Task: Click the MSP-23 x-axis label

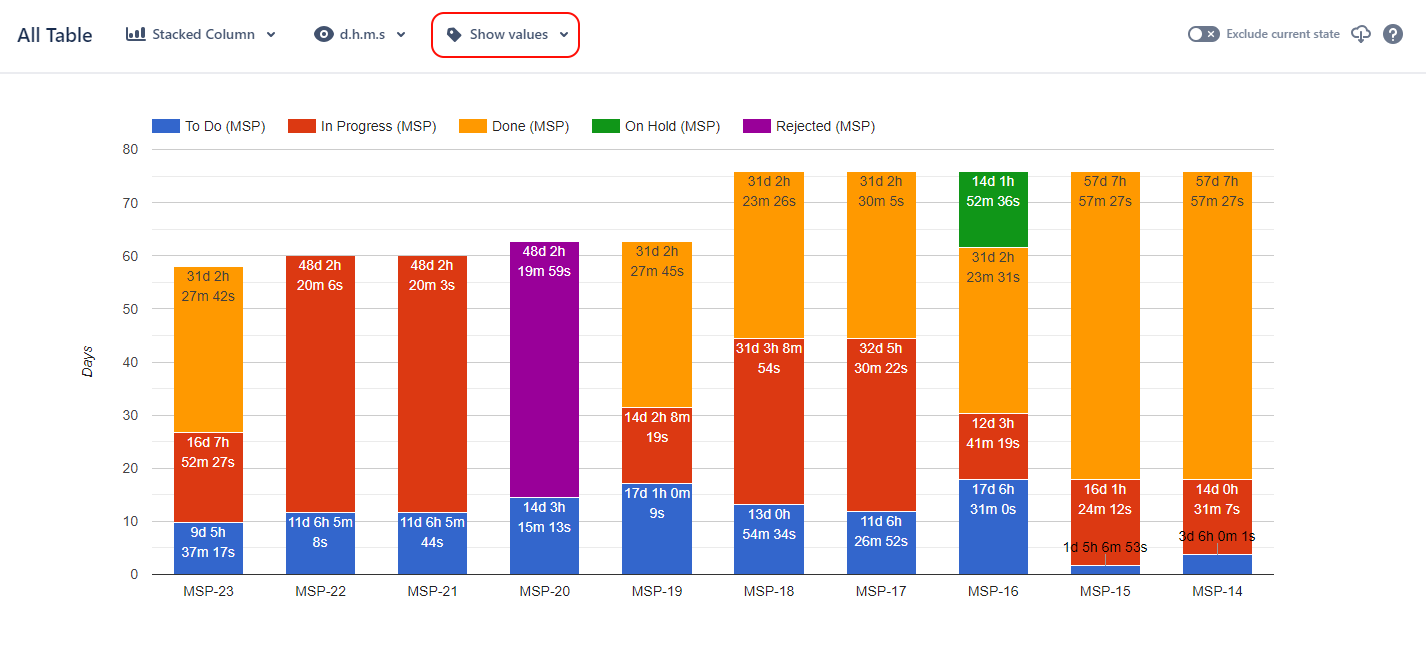Action: [x=208, y=591]
